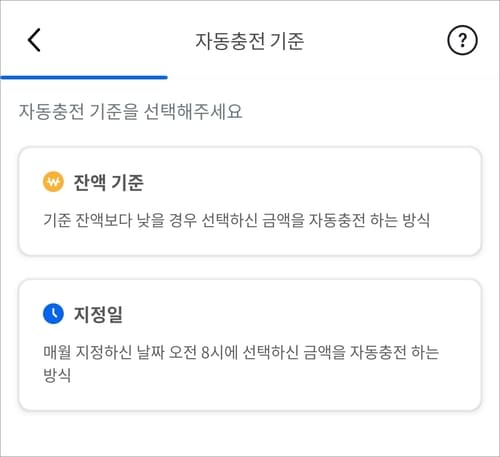500x457 pixels.
Task: Select the 지정일 option card
Action: pyautogui.click(x=250, y=345)
